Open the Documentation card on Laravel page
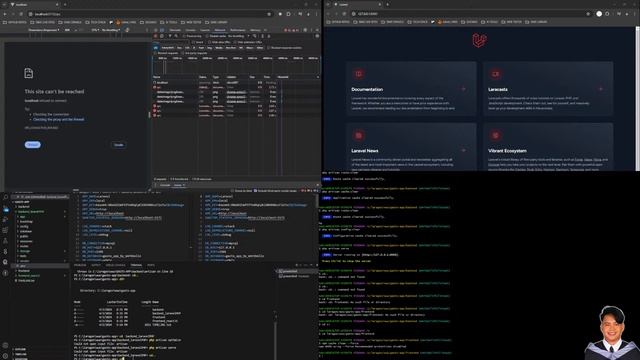The height and width of the screenshot is (360, 640). 411,89
